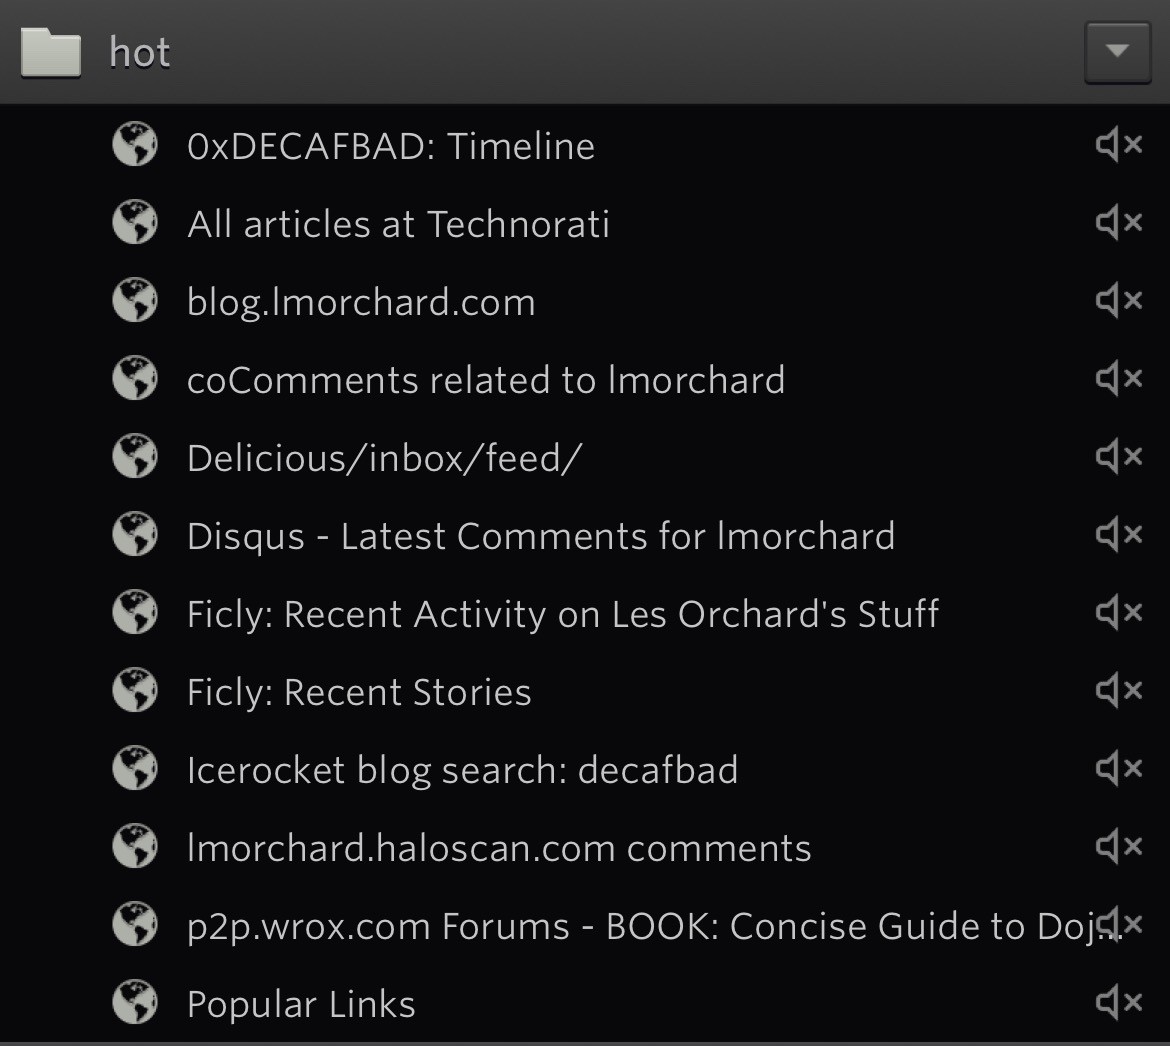Click globe icon beside 0xDECAFBAD: Timeline
1170x1046 pixels.
(134, 146)
